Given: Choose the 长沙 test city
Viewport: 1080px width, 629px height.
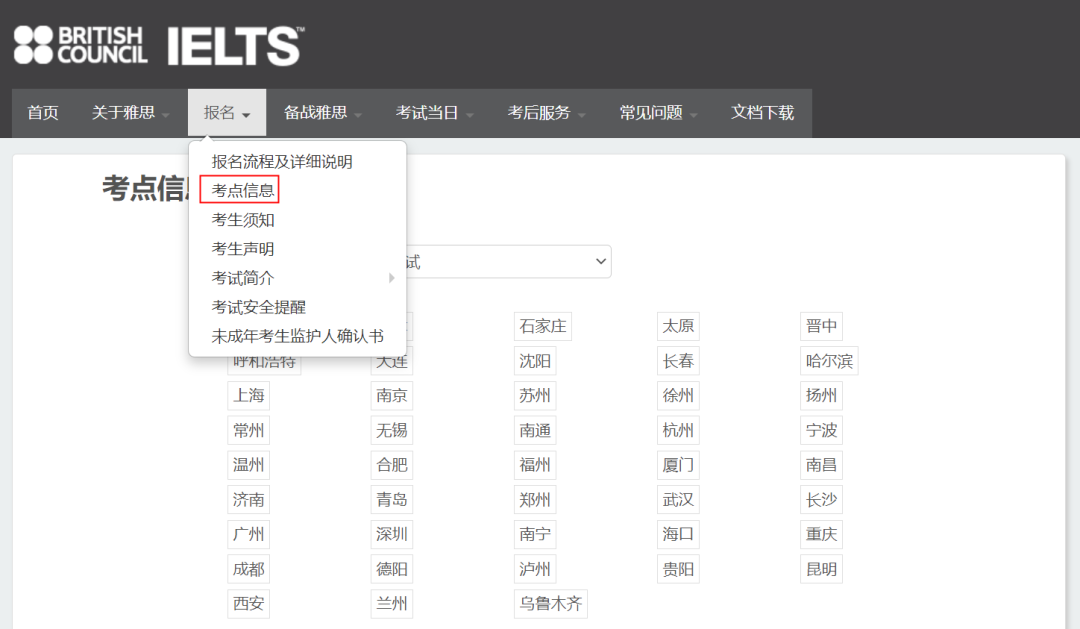Looking at the screenshot, I should point(821,499).
